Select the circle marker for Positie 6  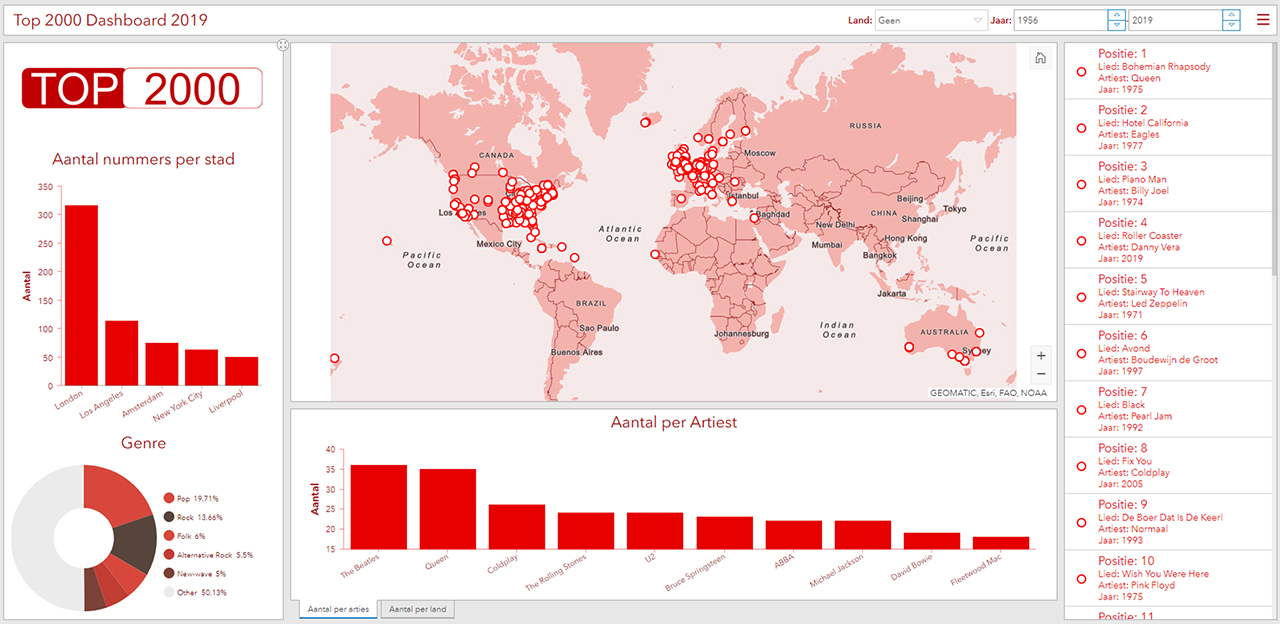point(1081,353)
